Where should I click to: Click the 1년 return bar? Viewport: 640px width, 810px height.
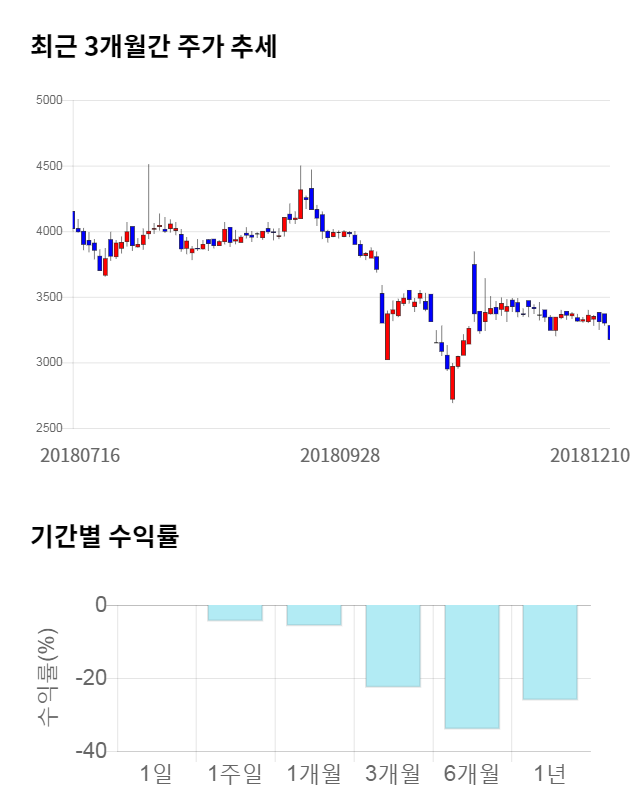[550, 652]
